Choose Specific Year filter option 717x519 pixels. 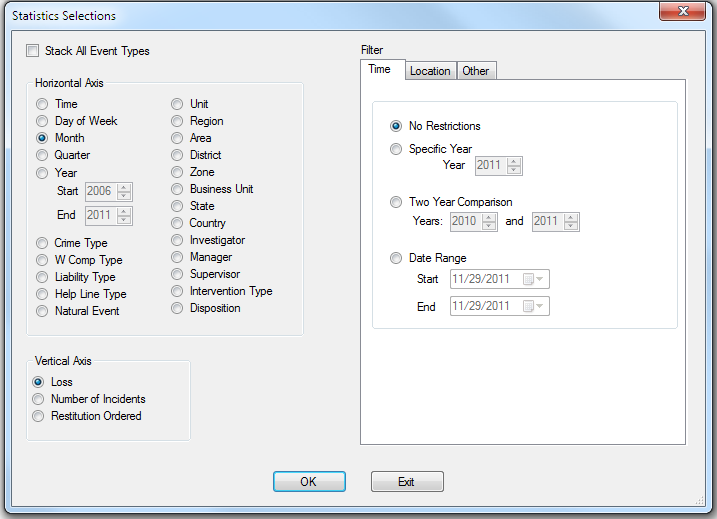point(396,149)
